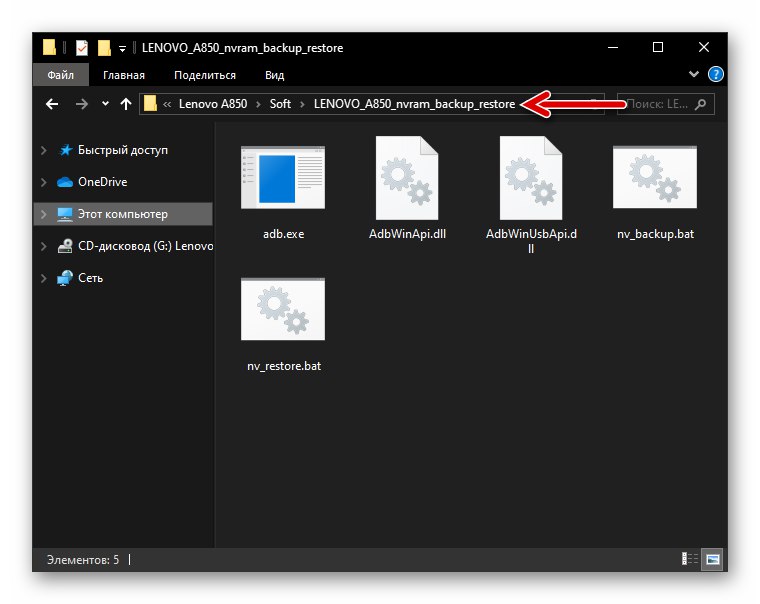The width and height of the screenshot is (760, 604).
Task: Click the folder icon in title bar
Action: [x=49, y=48]
